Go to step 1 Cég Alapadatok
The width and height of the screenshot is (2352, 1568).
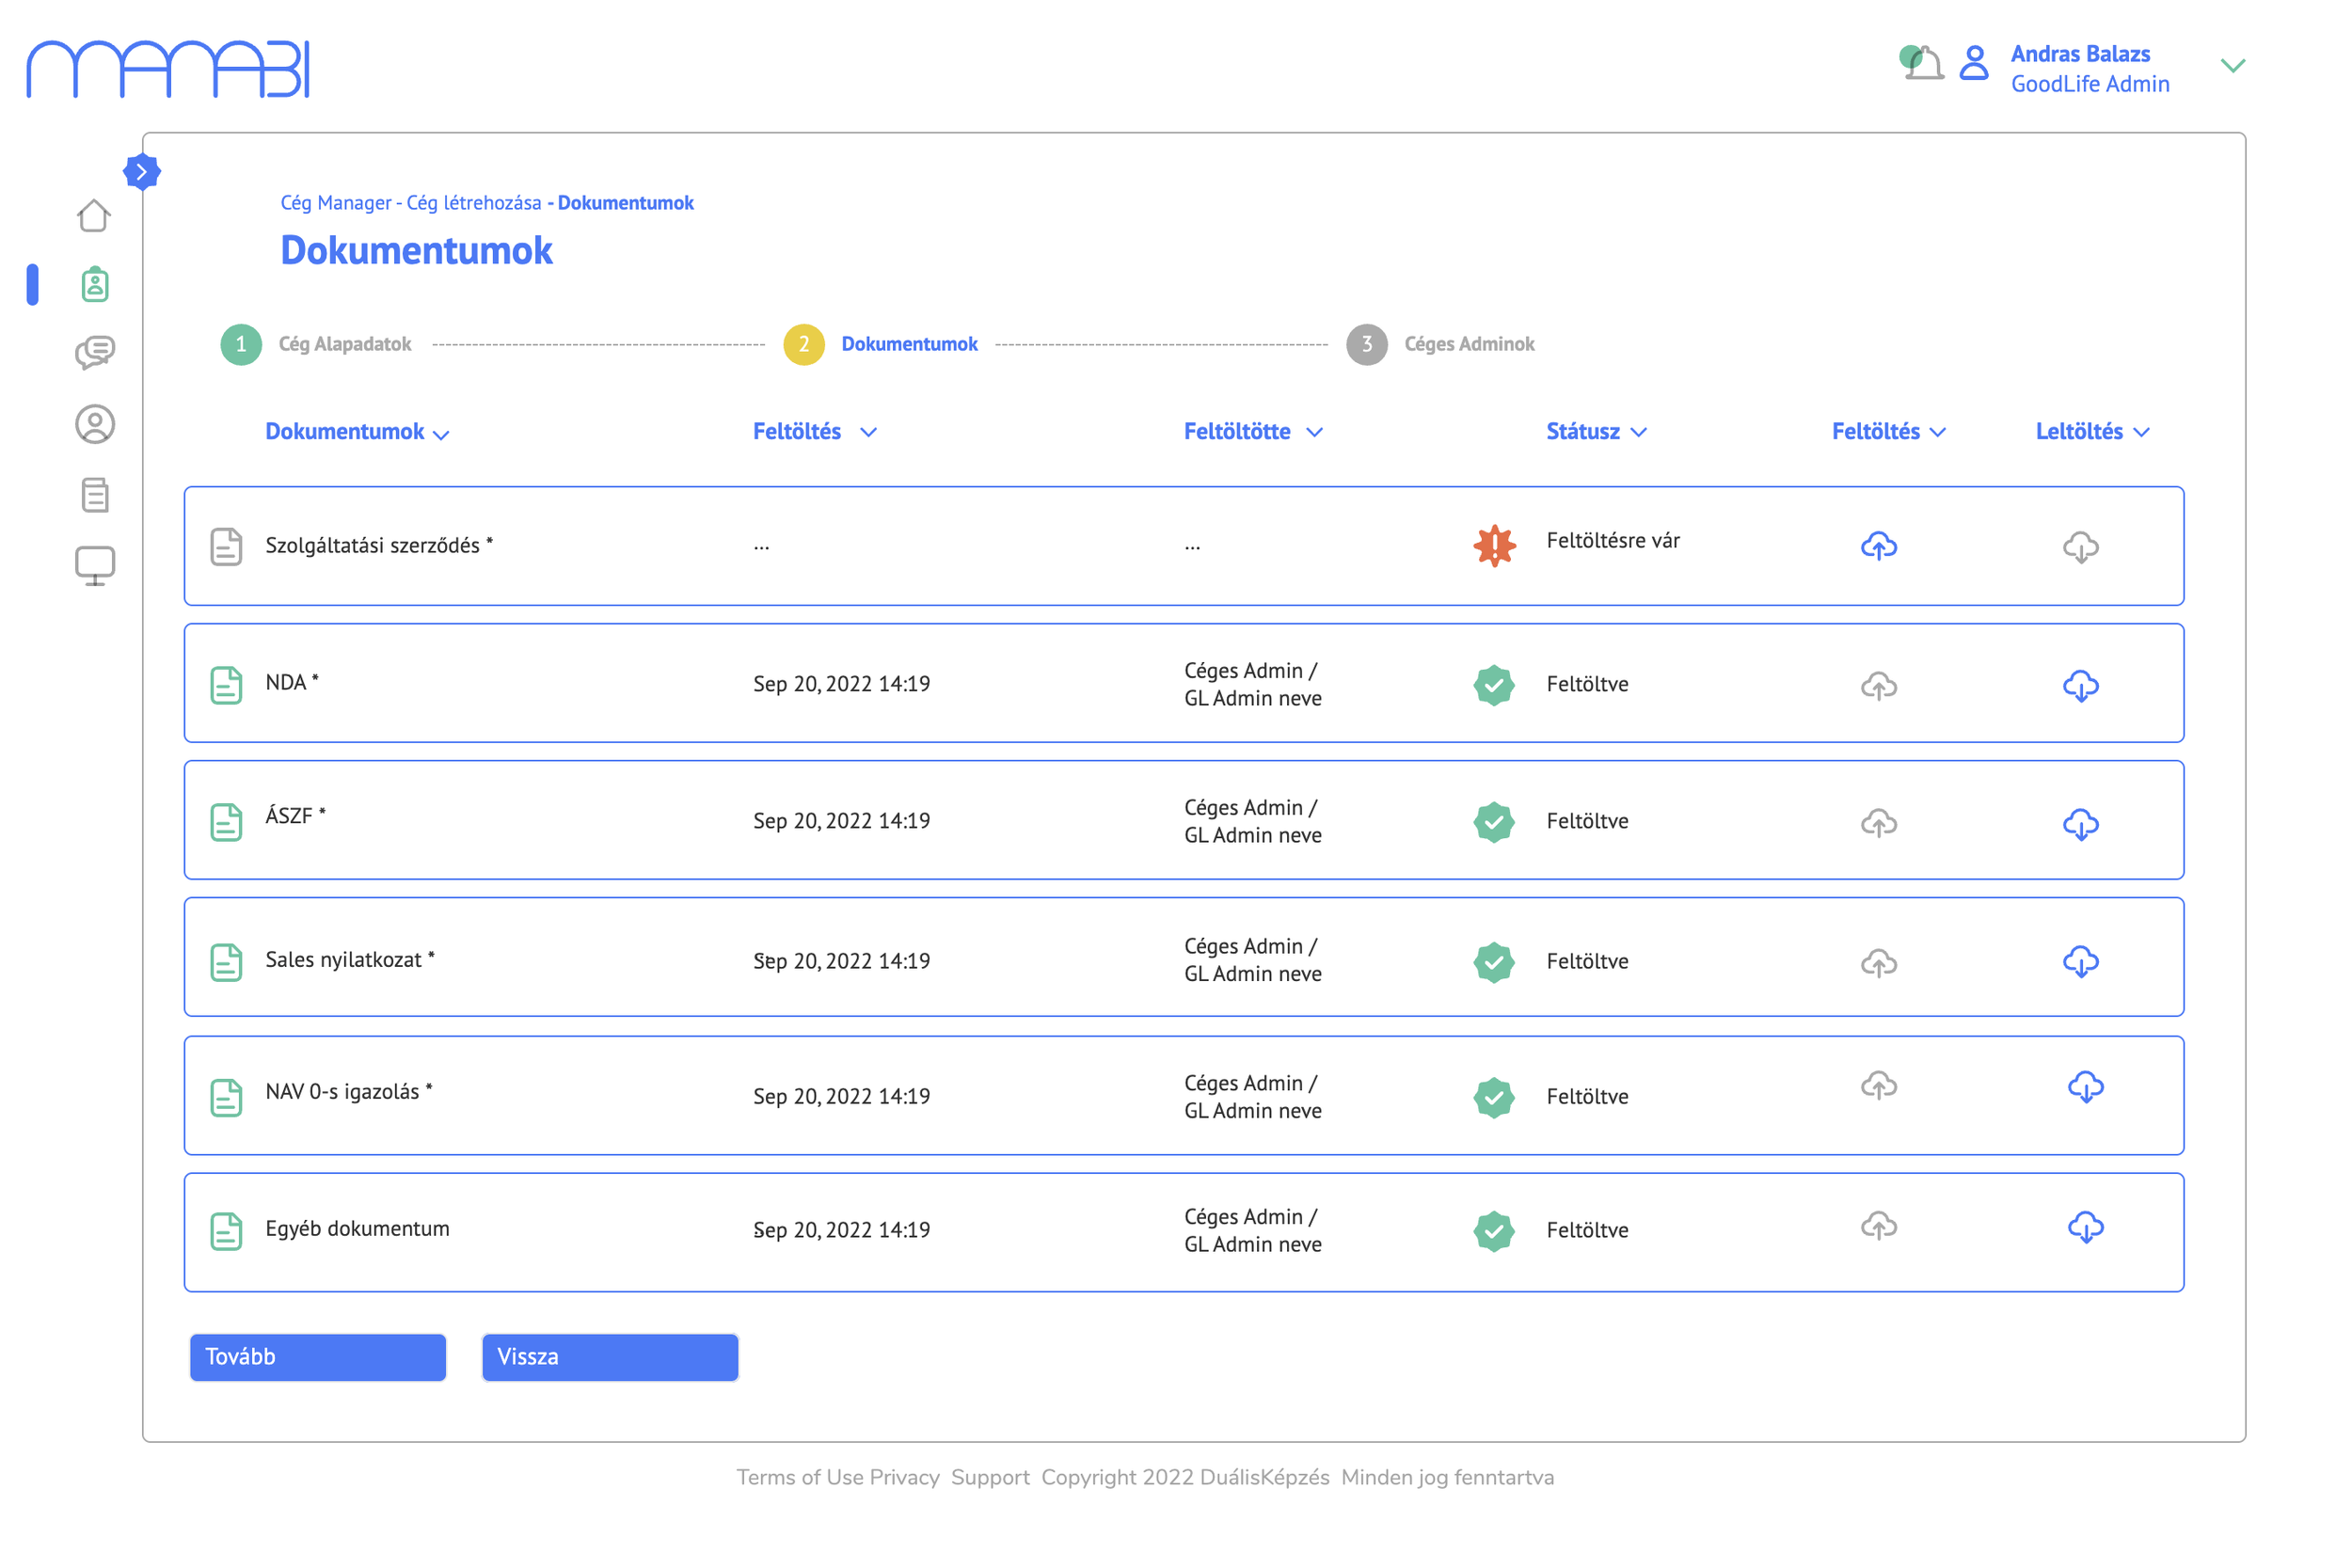[x=242, y=344]
